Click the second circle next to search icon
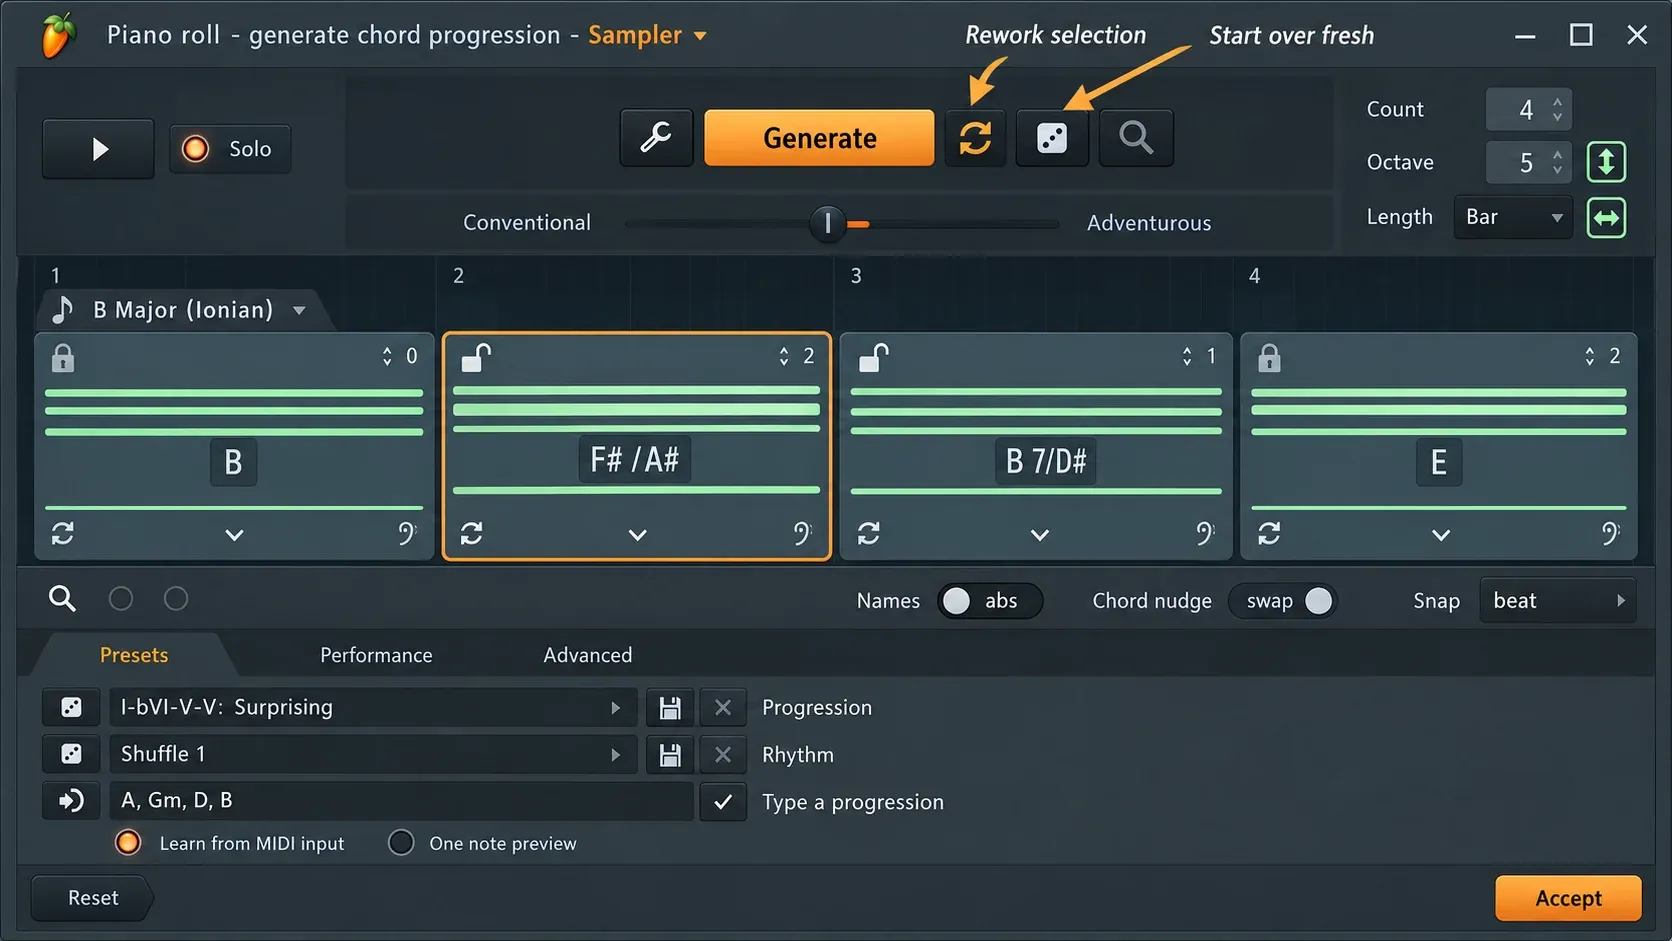This screenshot has height=941, width=1672. pos(176,599)
